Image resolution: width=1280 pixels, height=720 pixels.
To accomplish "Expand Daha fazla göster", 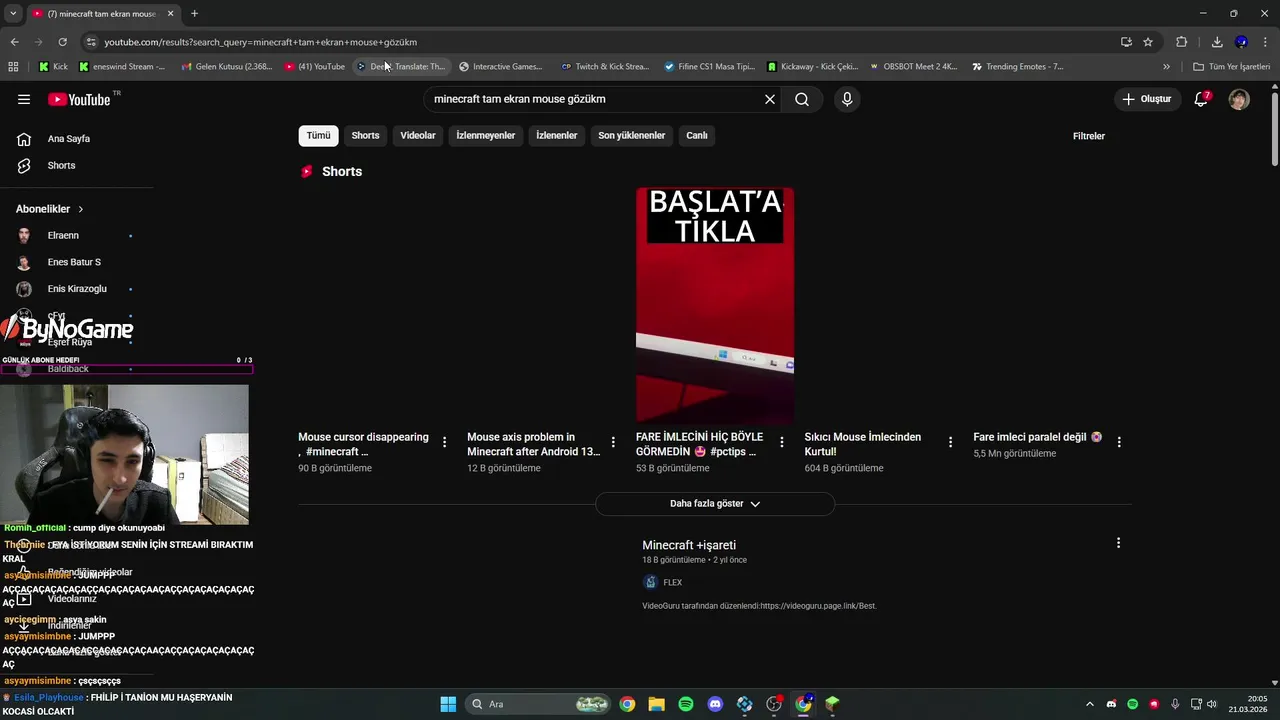I will (715, 504).
